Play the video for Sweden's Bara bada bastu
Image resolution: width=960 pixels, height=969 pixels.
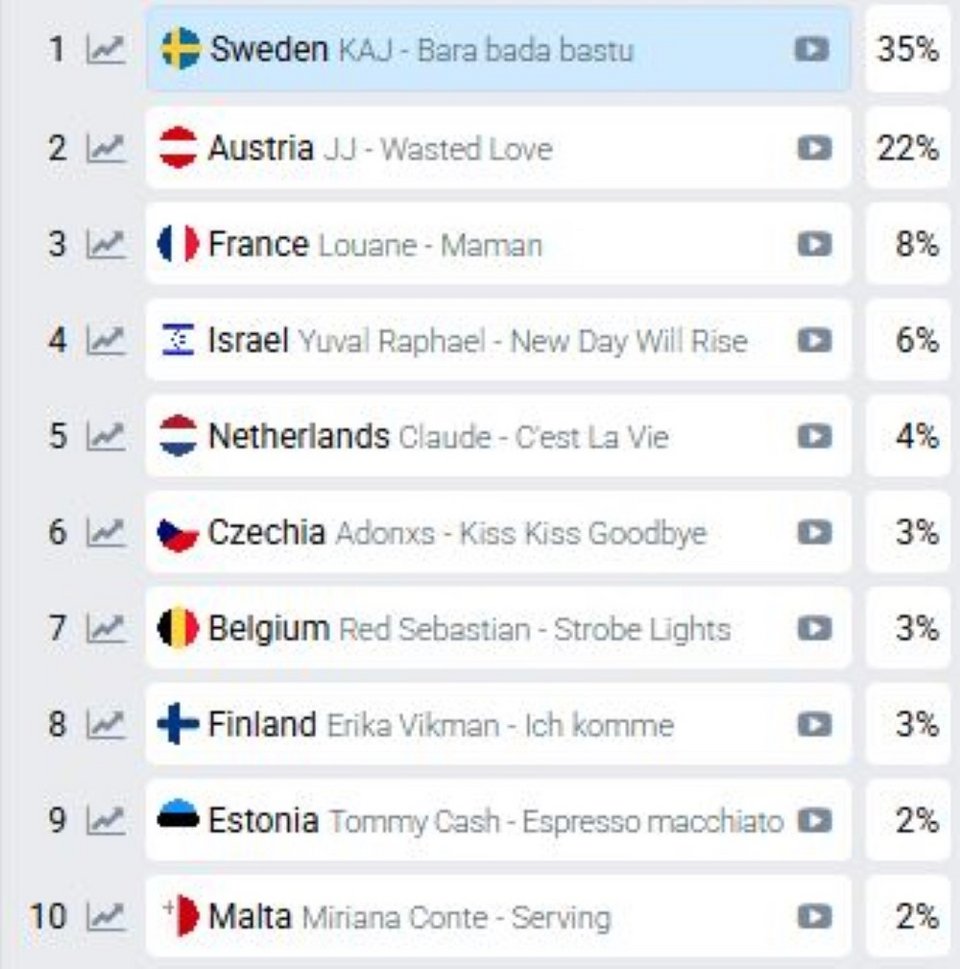point(811,49)
